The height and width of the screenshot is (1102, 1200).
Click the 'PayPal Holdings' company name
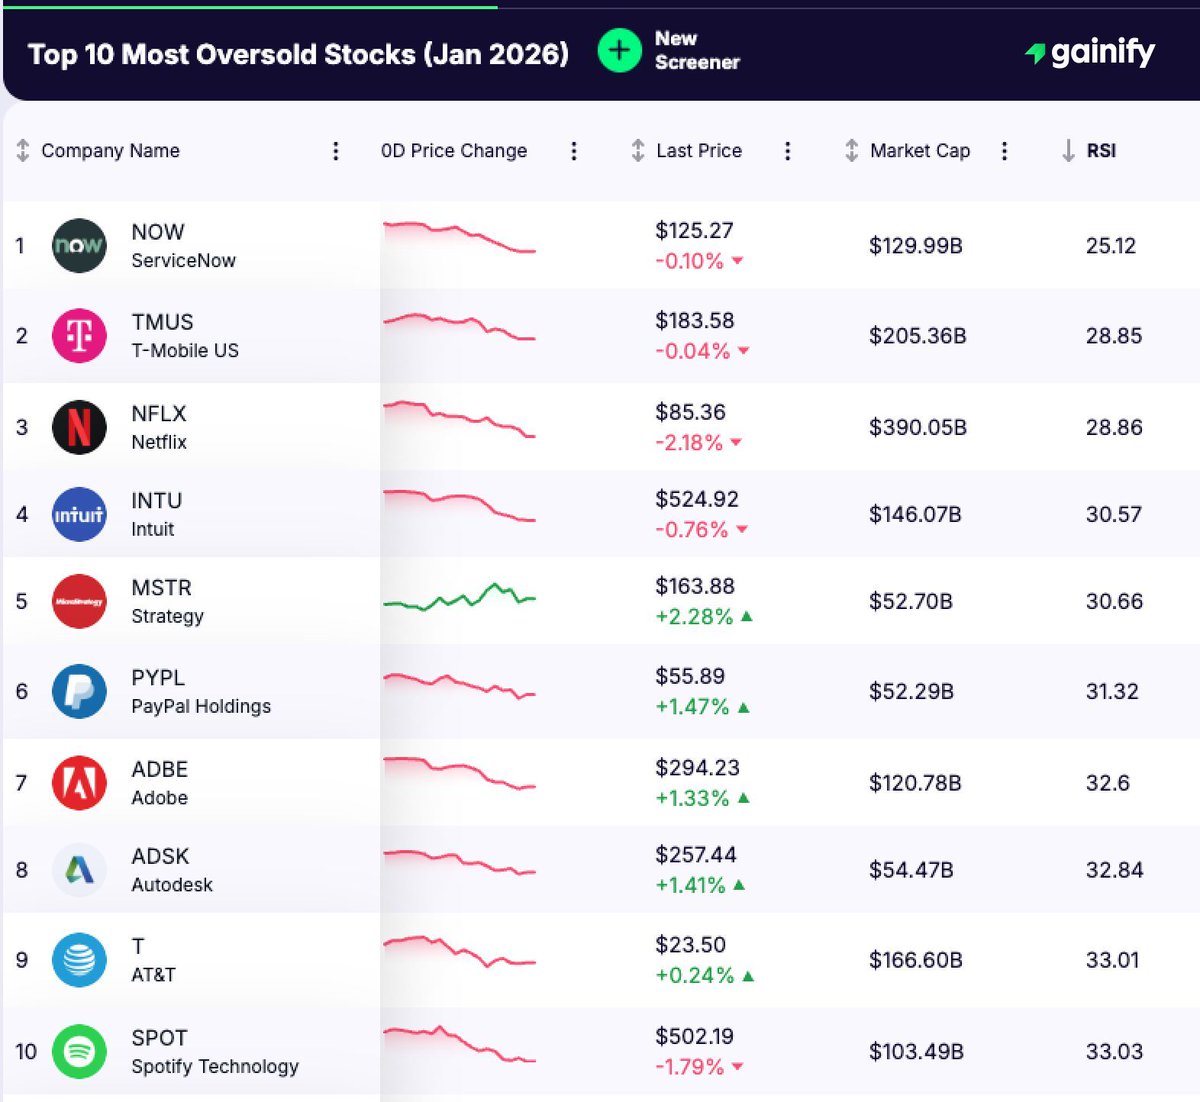pos(201,706)
